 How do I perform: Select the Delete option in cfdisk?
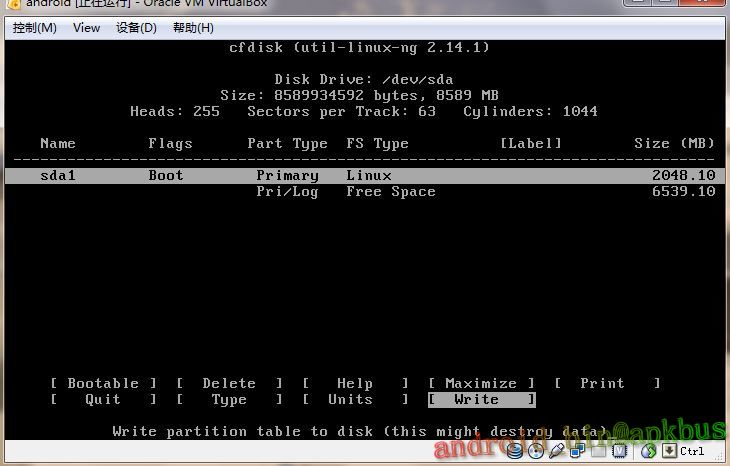229,383
